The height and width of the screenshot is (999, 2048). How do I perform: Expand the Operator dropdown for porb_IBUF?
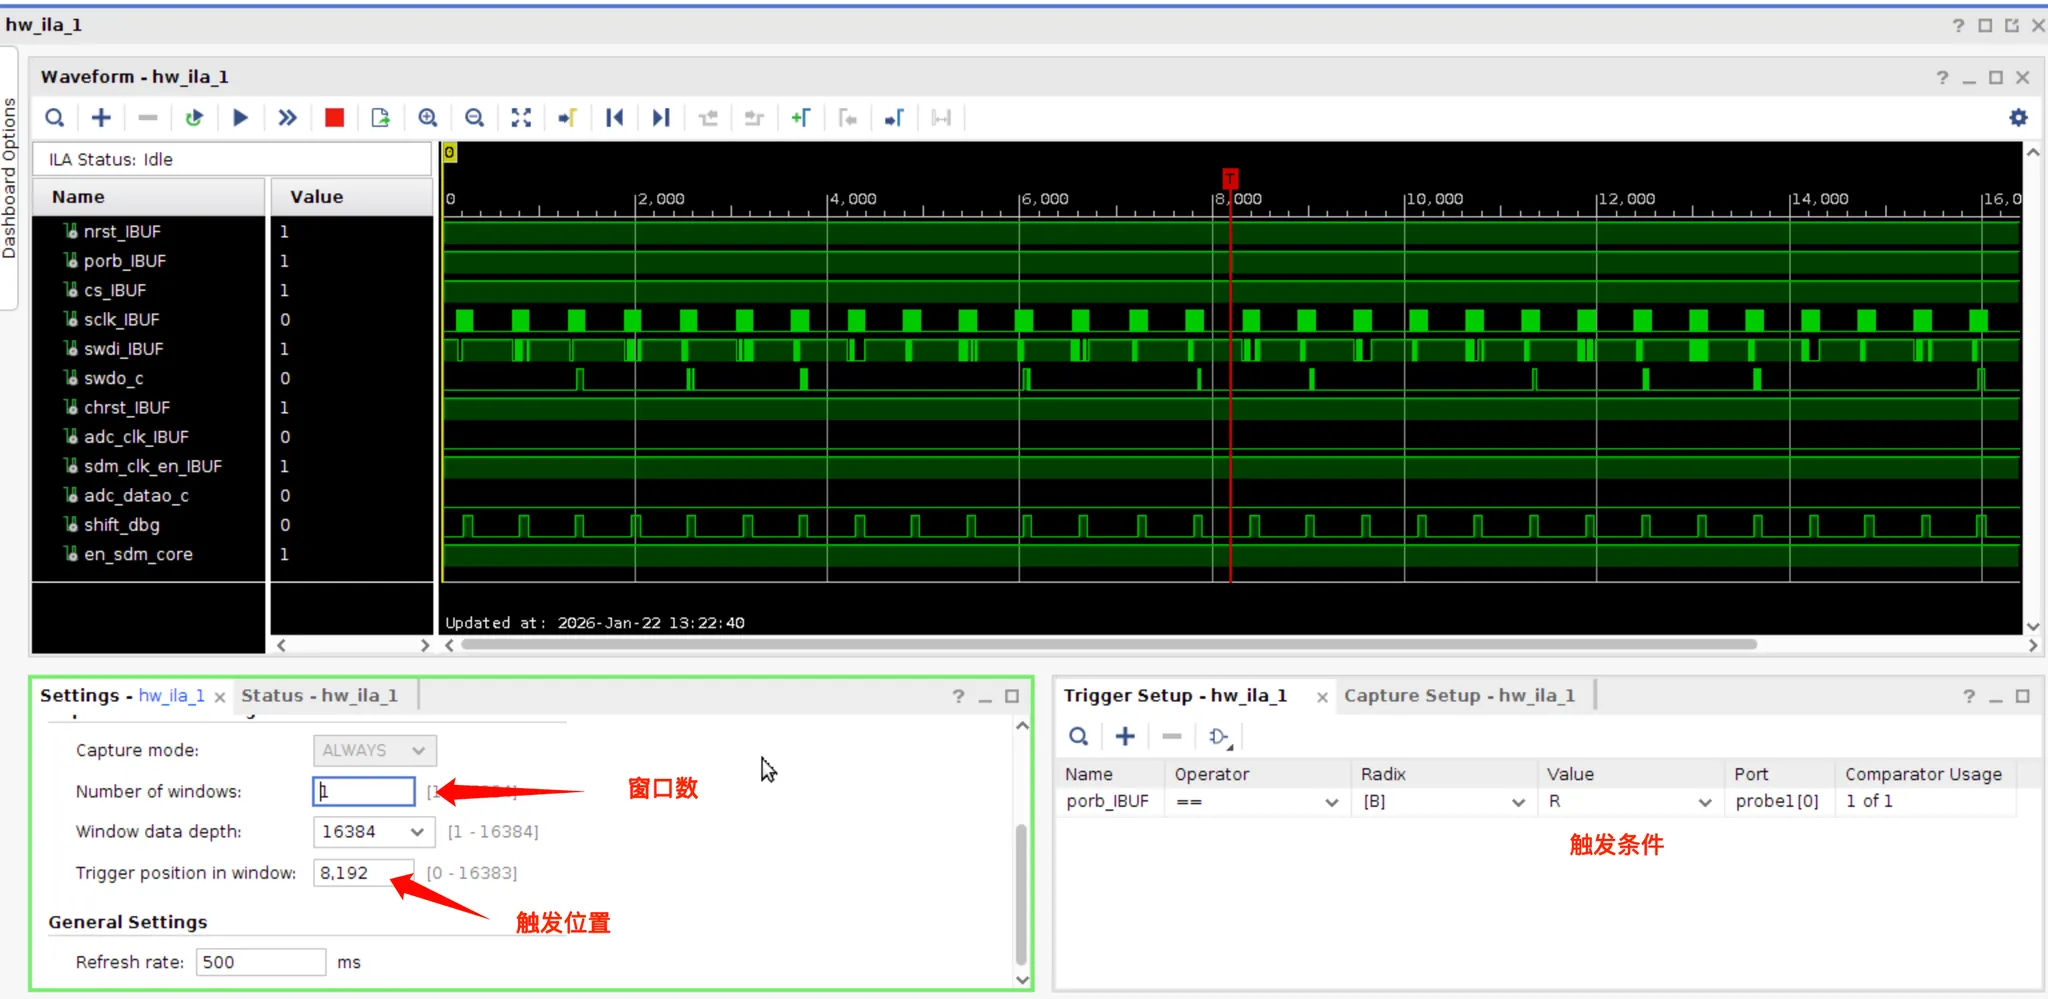coord(1331,802)
